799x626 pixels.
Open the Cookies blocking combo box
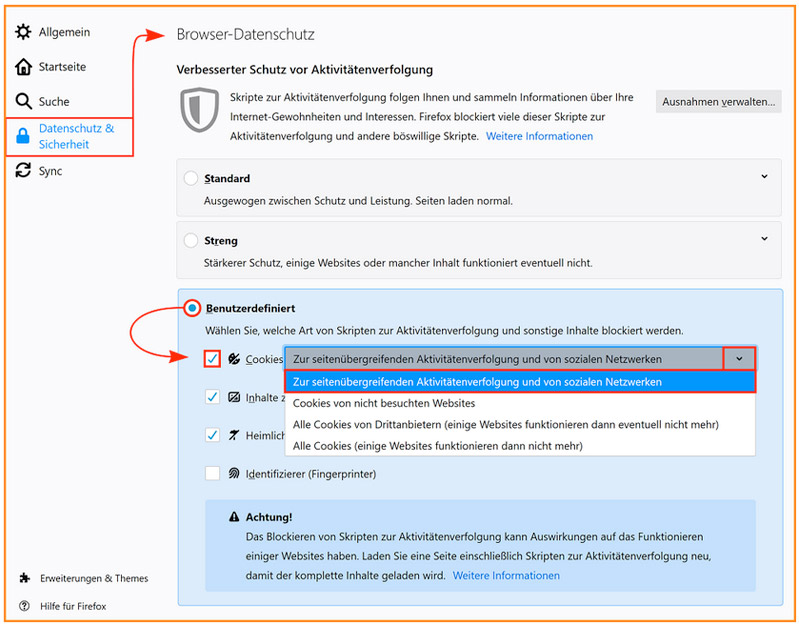[520, 359]
